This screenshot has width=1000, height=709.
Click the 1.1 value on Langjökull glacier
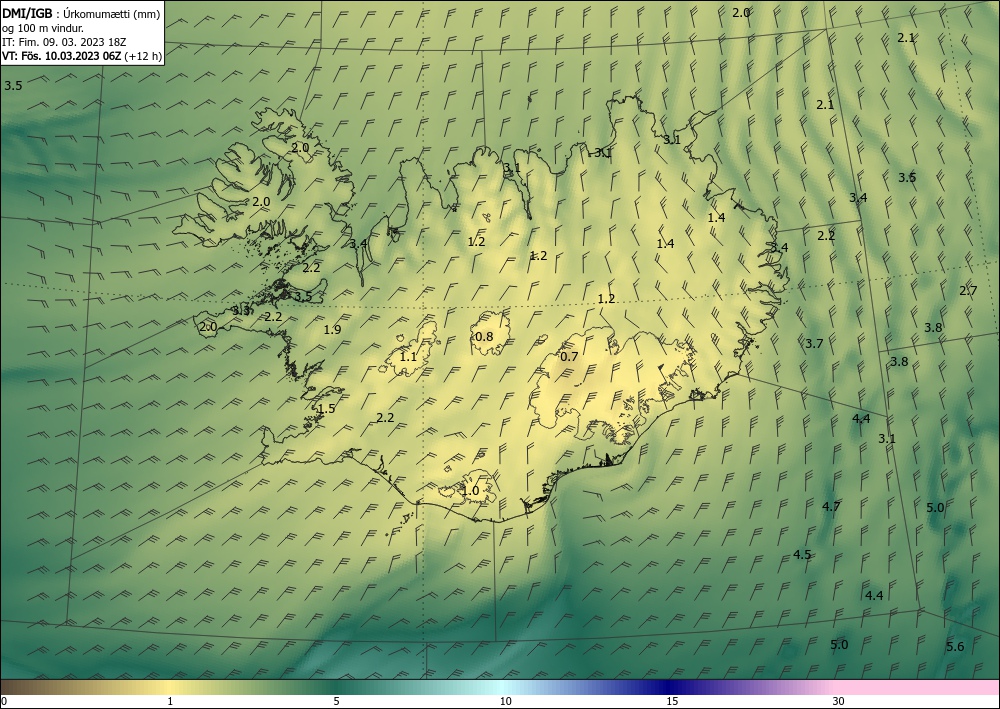pos(408,357)
